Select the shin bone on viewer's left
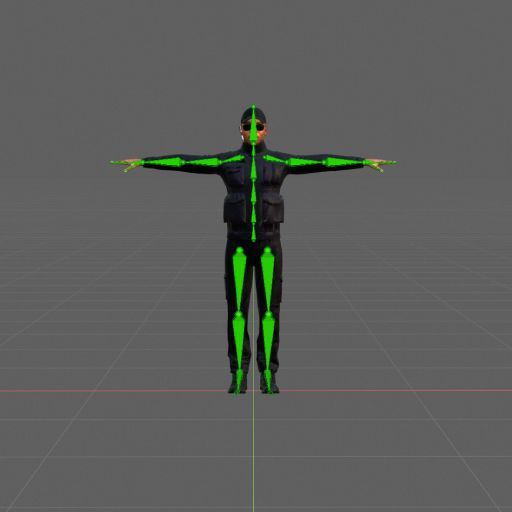The height and width of the screenshot is (512, 512). tap(239, 343)
